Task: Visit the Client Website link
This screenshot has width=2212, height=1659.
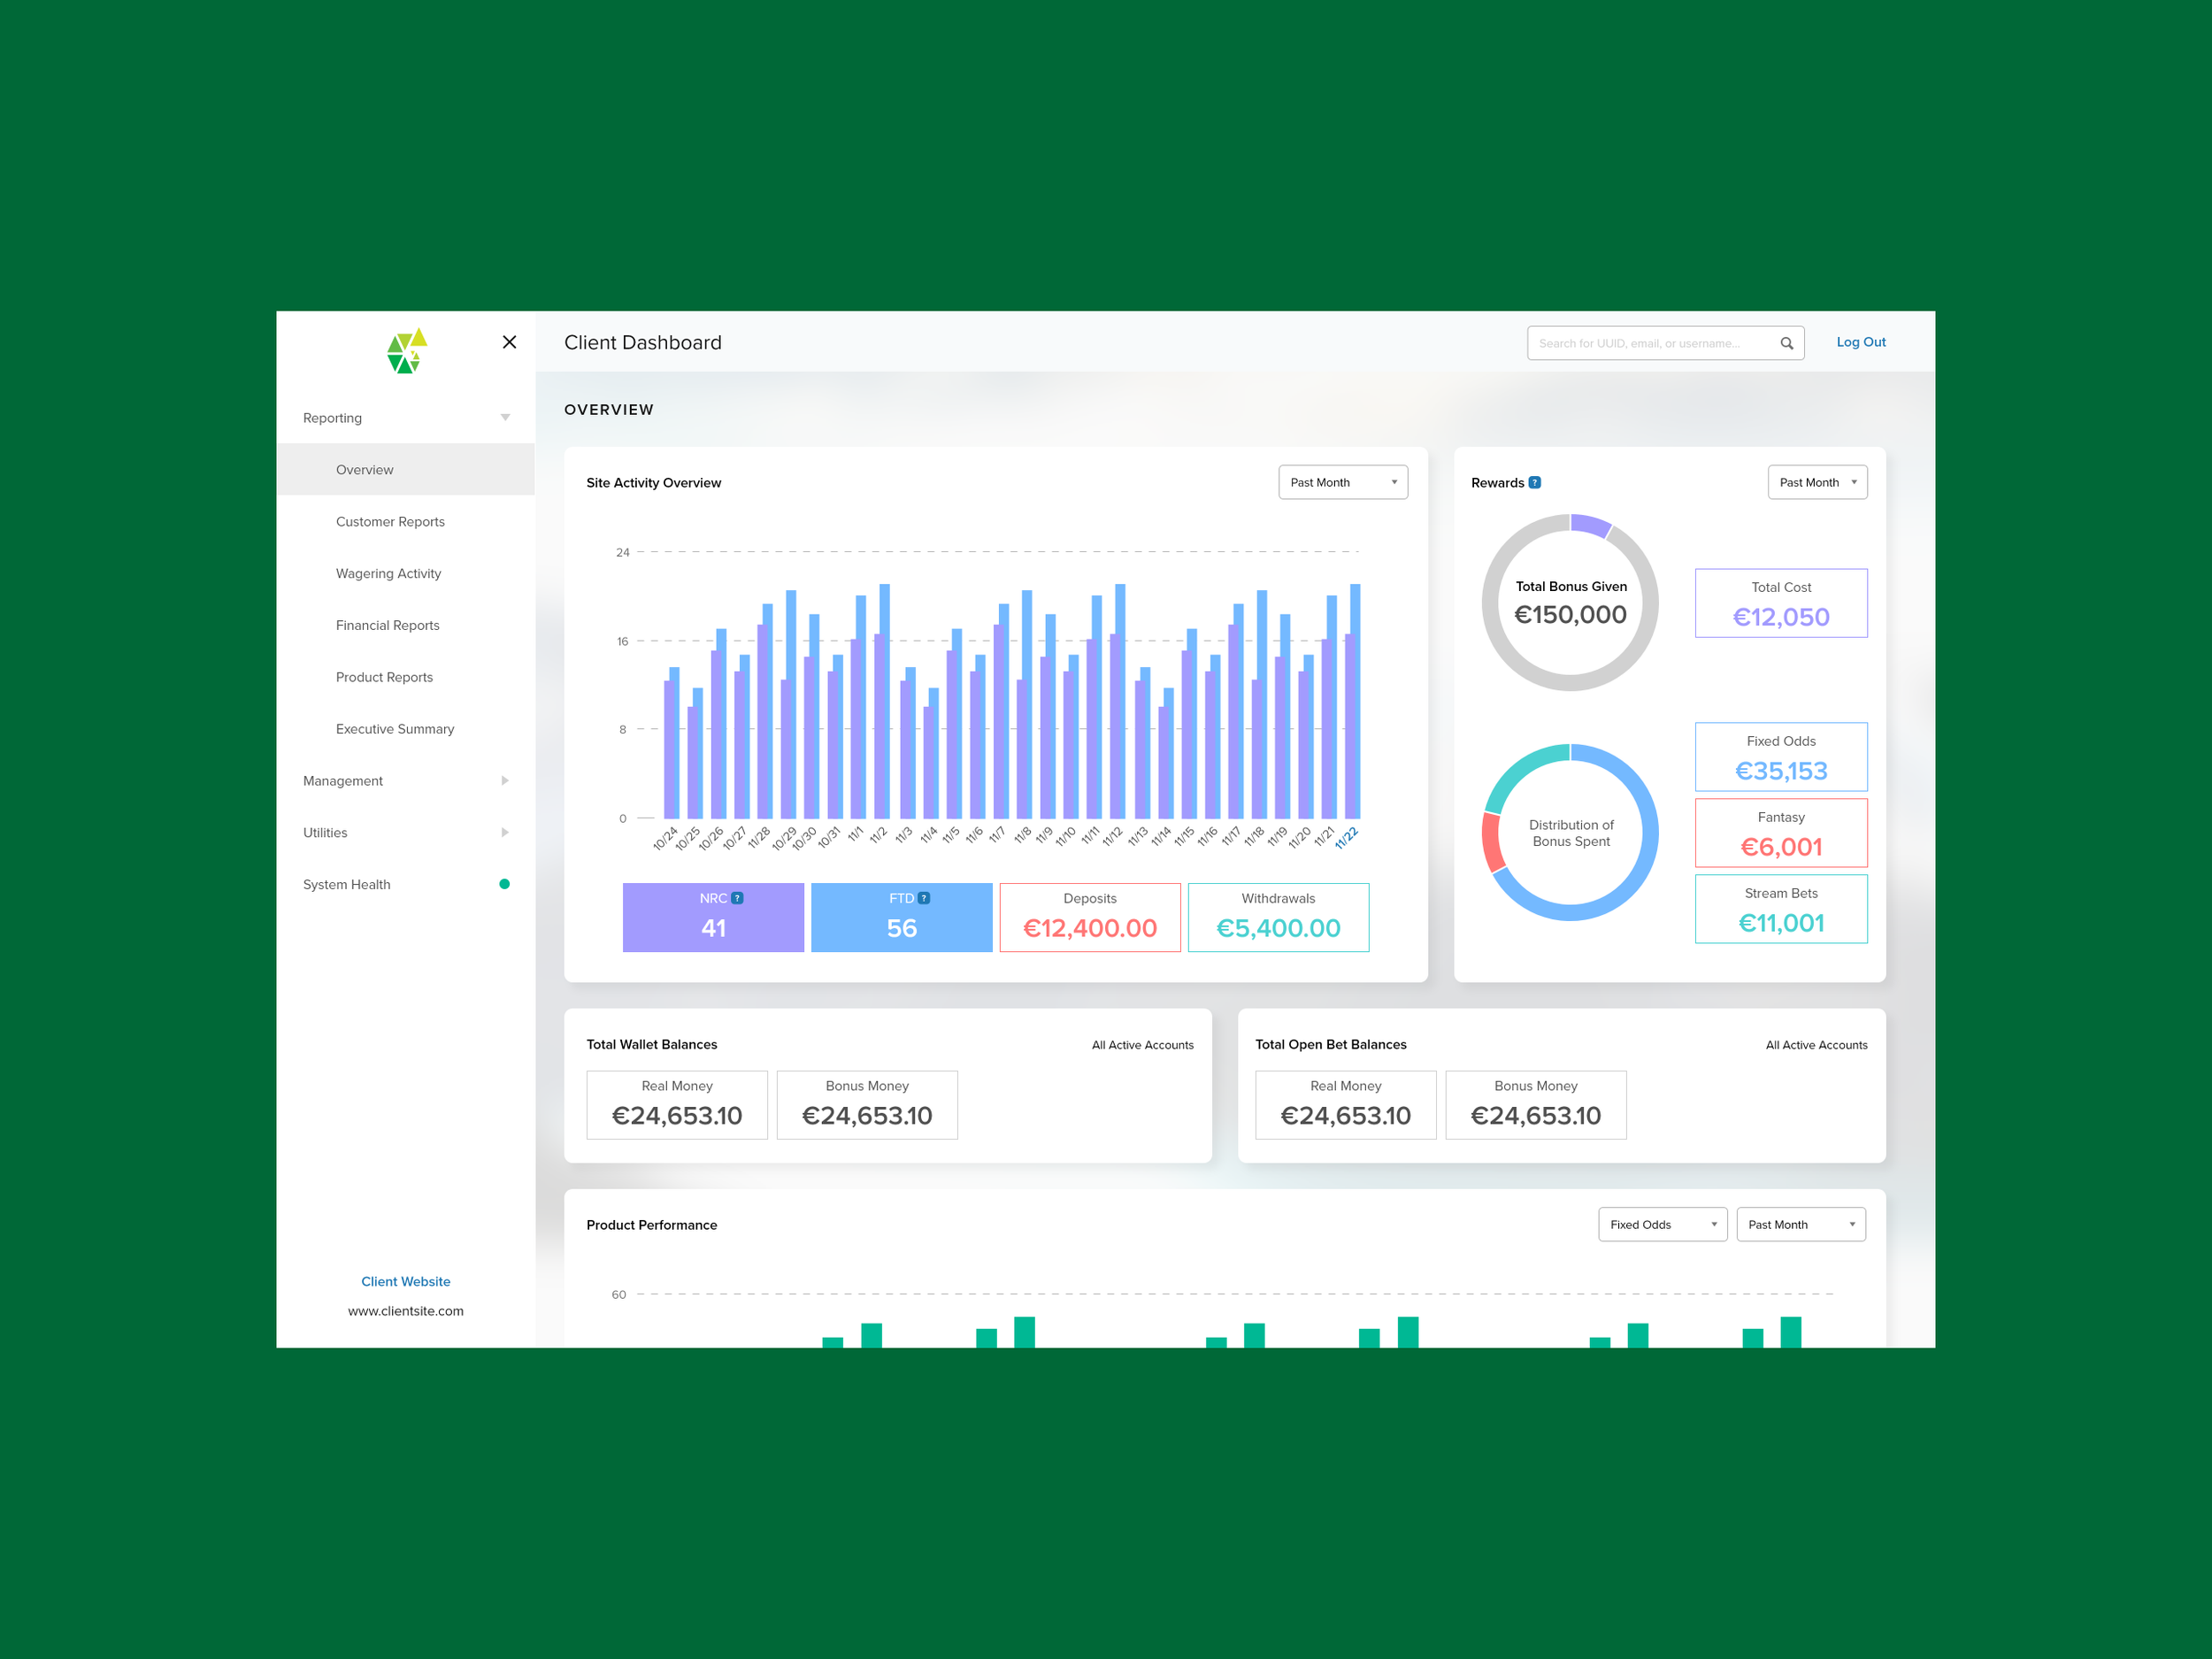Action: click(405, 1281)
